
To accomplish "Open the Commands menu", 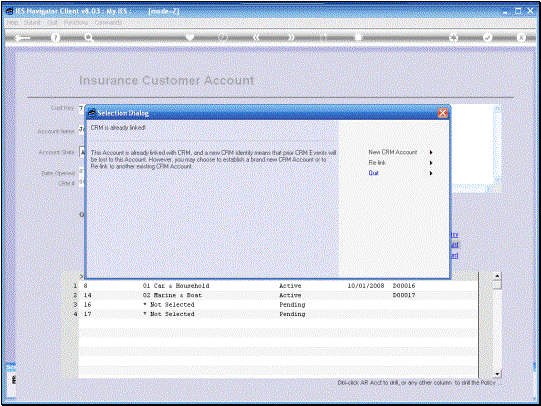I will (108, 22).
